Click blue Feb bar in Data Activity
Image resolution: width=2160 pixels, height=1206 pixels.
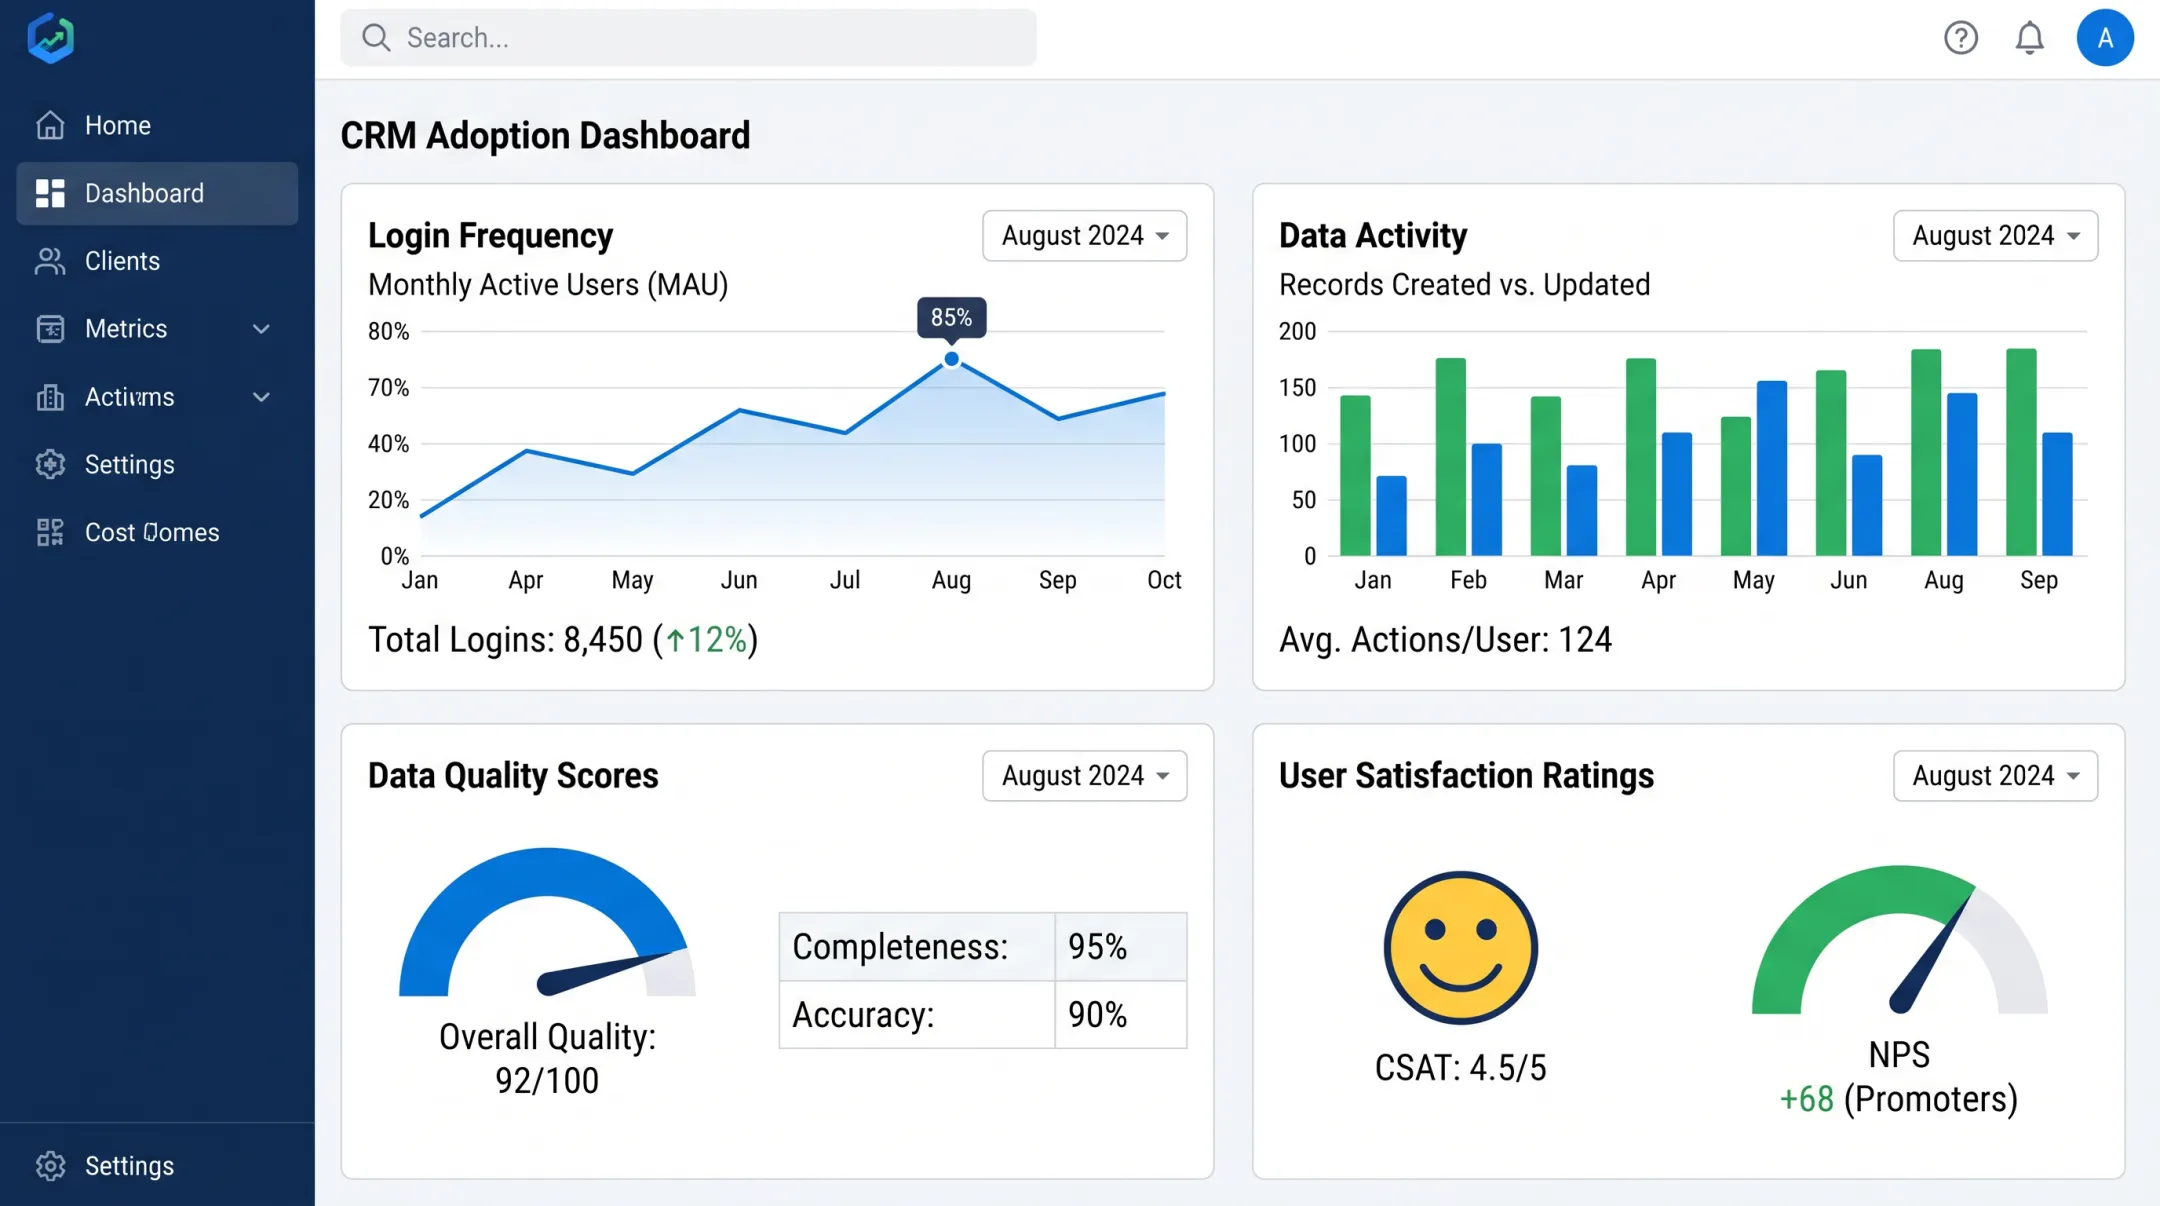point(1487,500)
